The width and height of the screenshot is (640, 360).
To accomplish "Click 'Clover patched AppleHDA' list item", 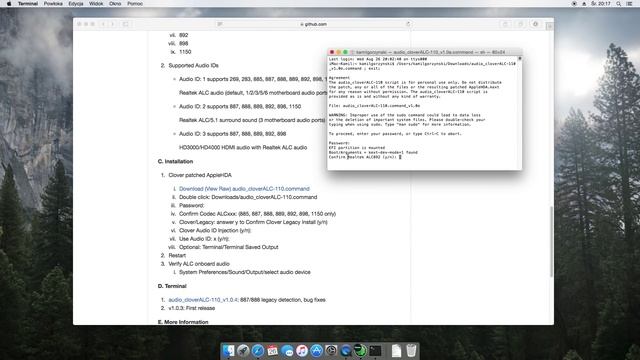I will [x=200, y=175].
